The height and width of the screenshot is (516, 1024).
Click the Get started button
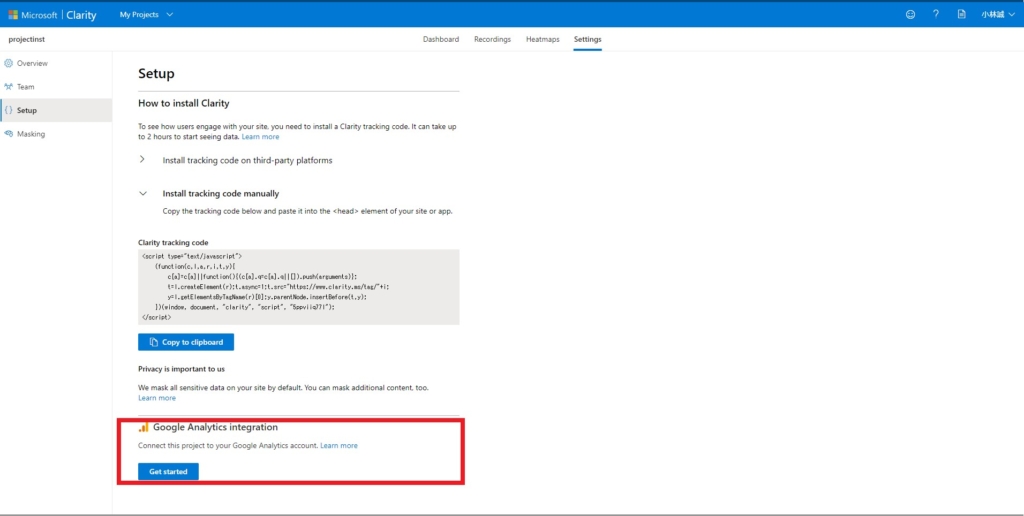[x=168, y=472]
